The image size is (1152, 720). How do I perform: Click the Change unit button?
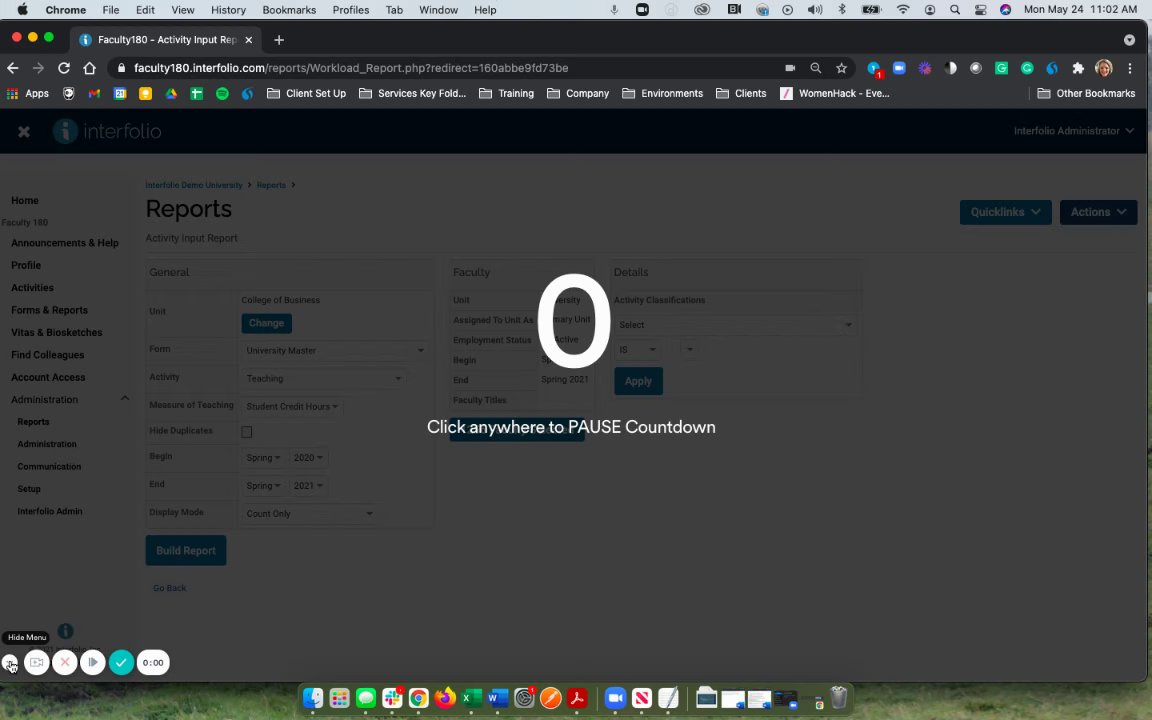click(267, 323)
